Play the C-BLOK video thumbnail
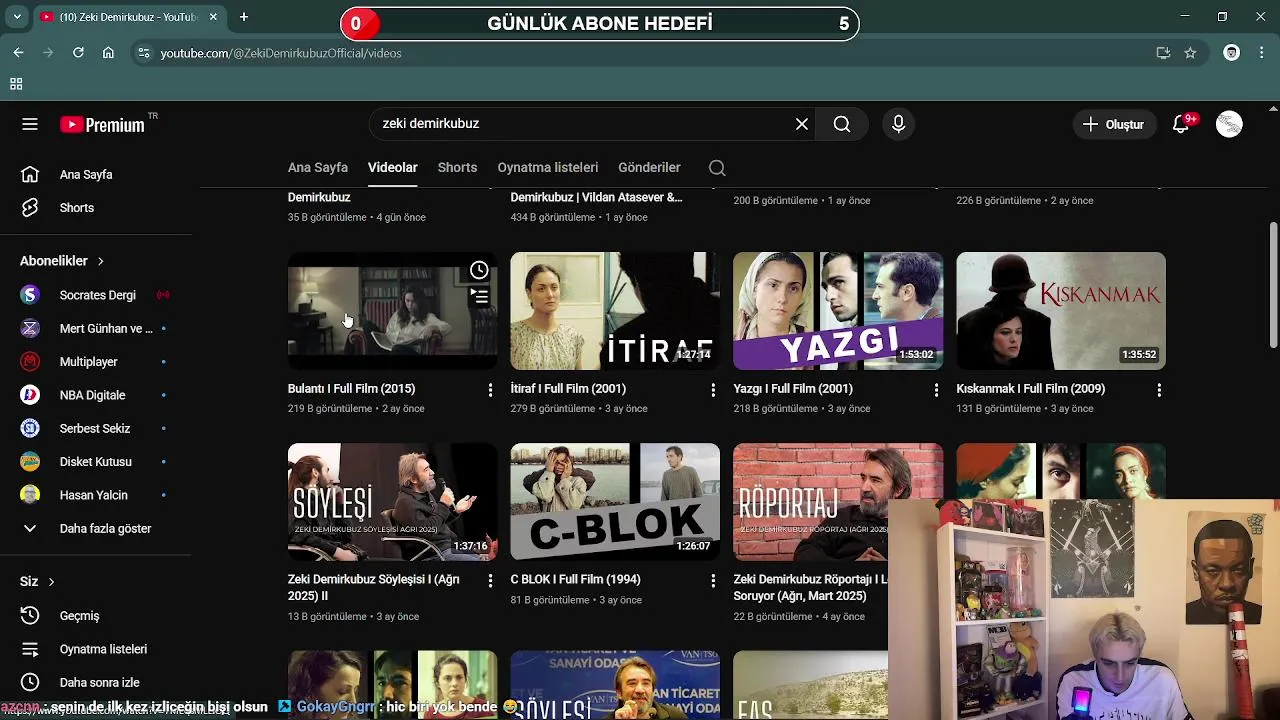The width and height of the screenshot is (1280, 720). [615, 502]
